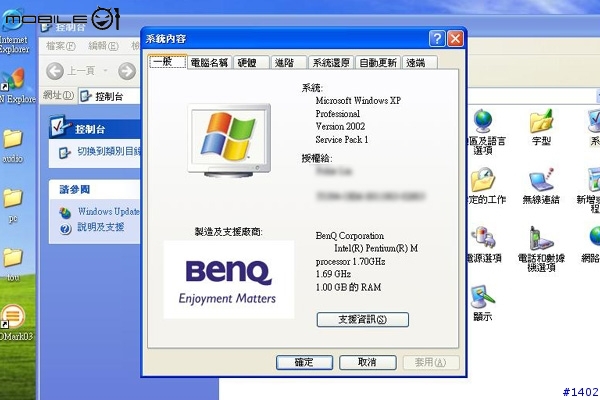Click the 控制台 panel header icon
The width and height of the screenshot is (600, 400).
tap(60, 126)
